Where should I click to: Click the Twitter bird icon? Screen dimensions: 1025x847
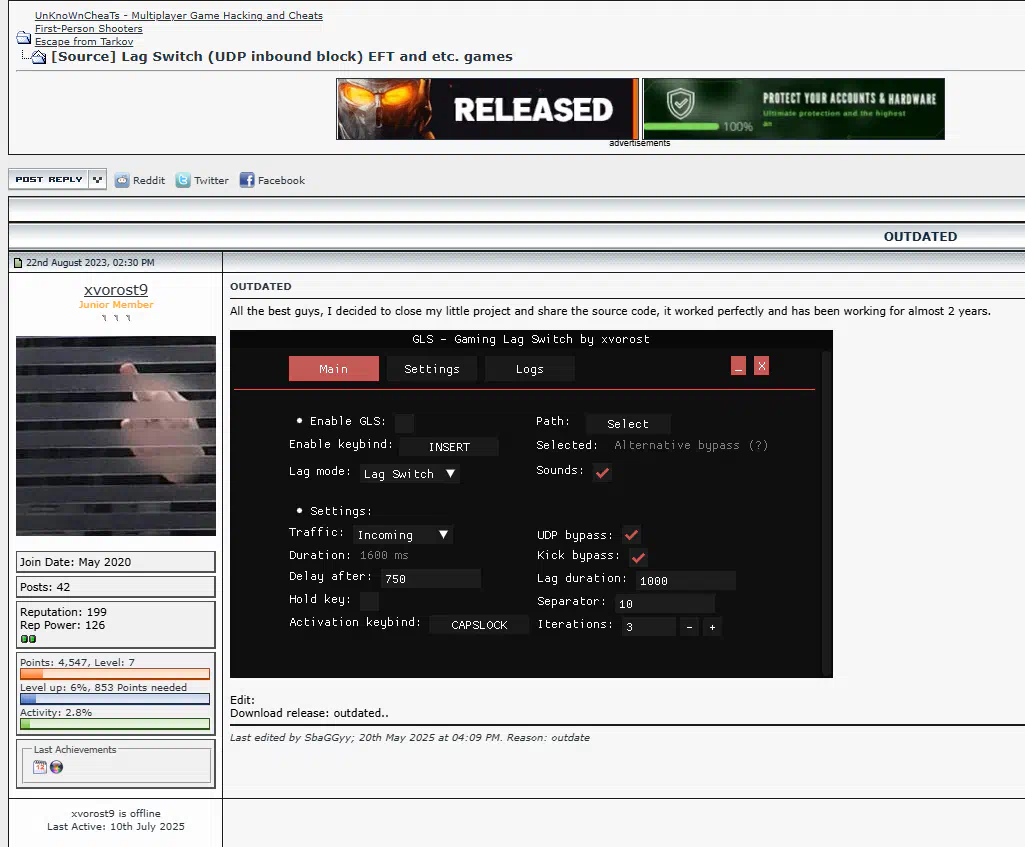coord(183,180)
